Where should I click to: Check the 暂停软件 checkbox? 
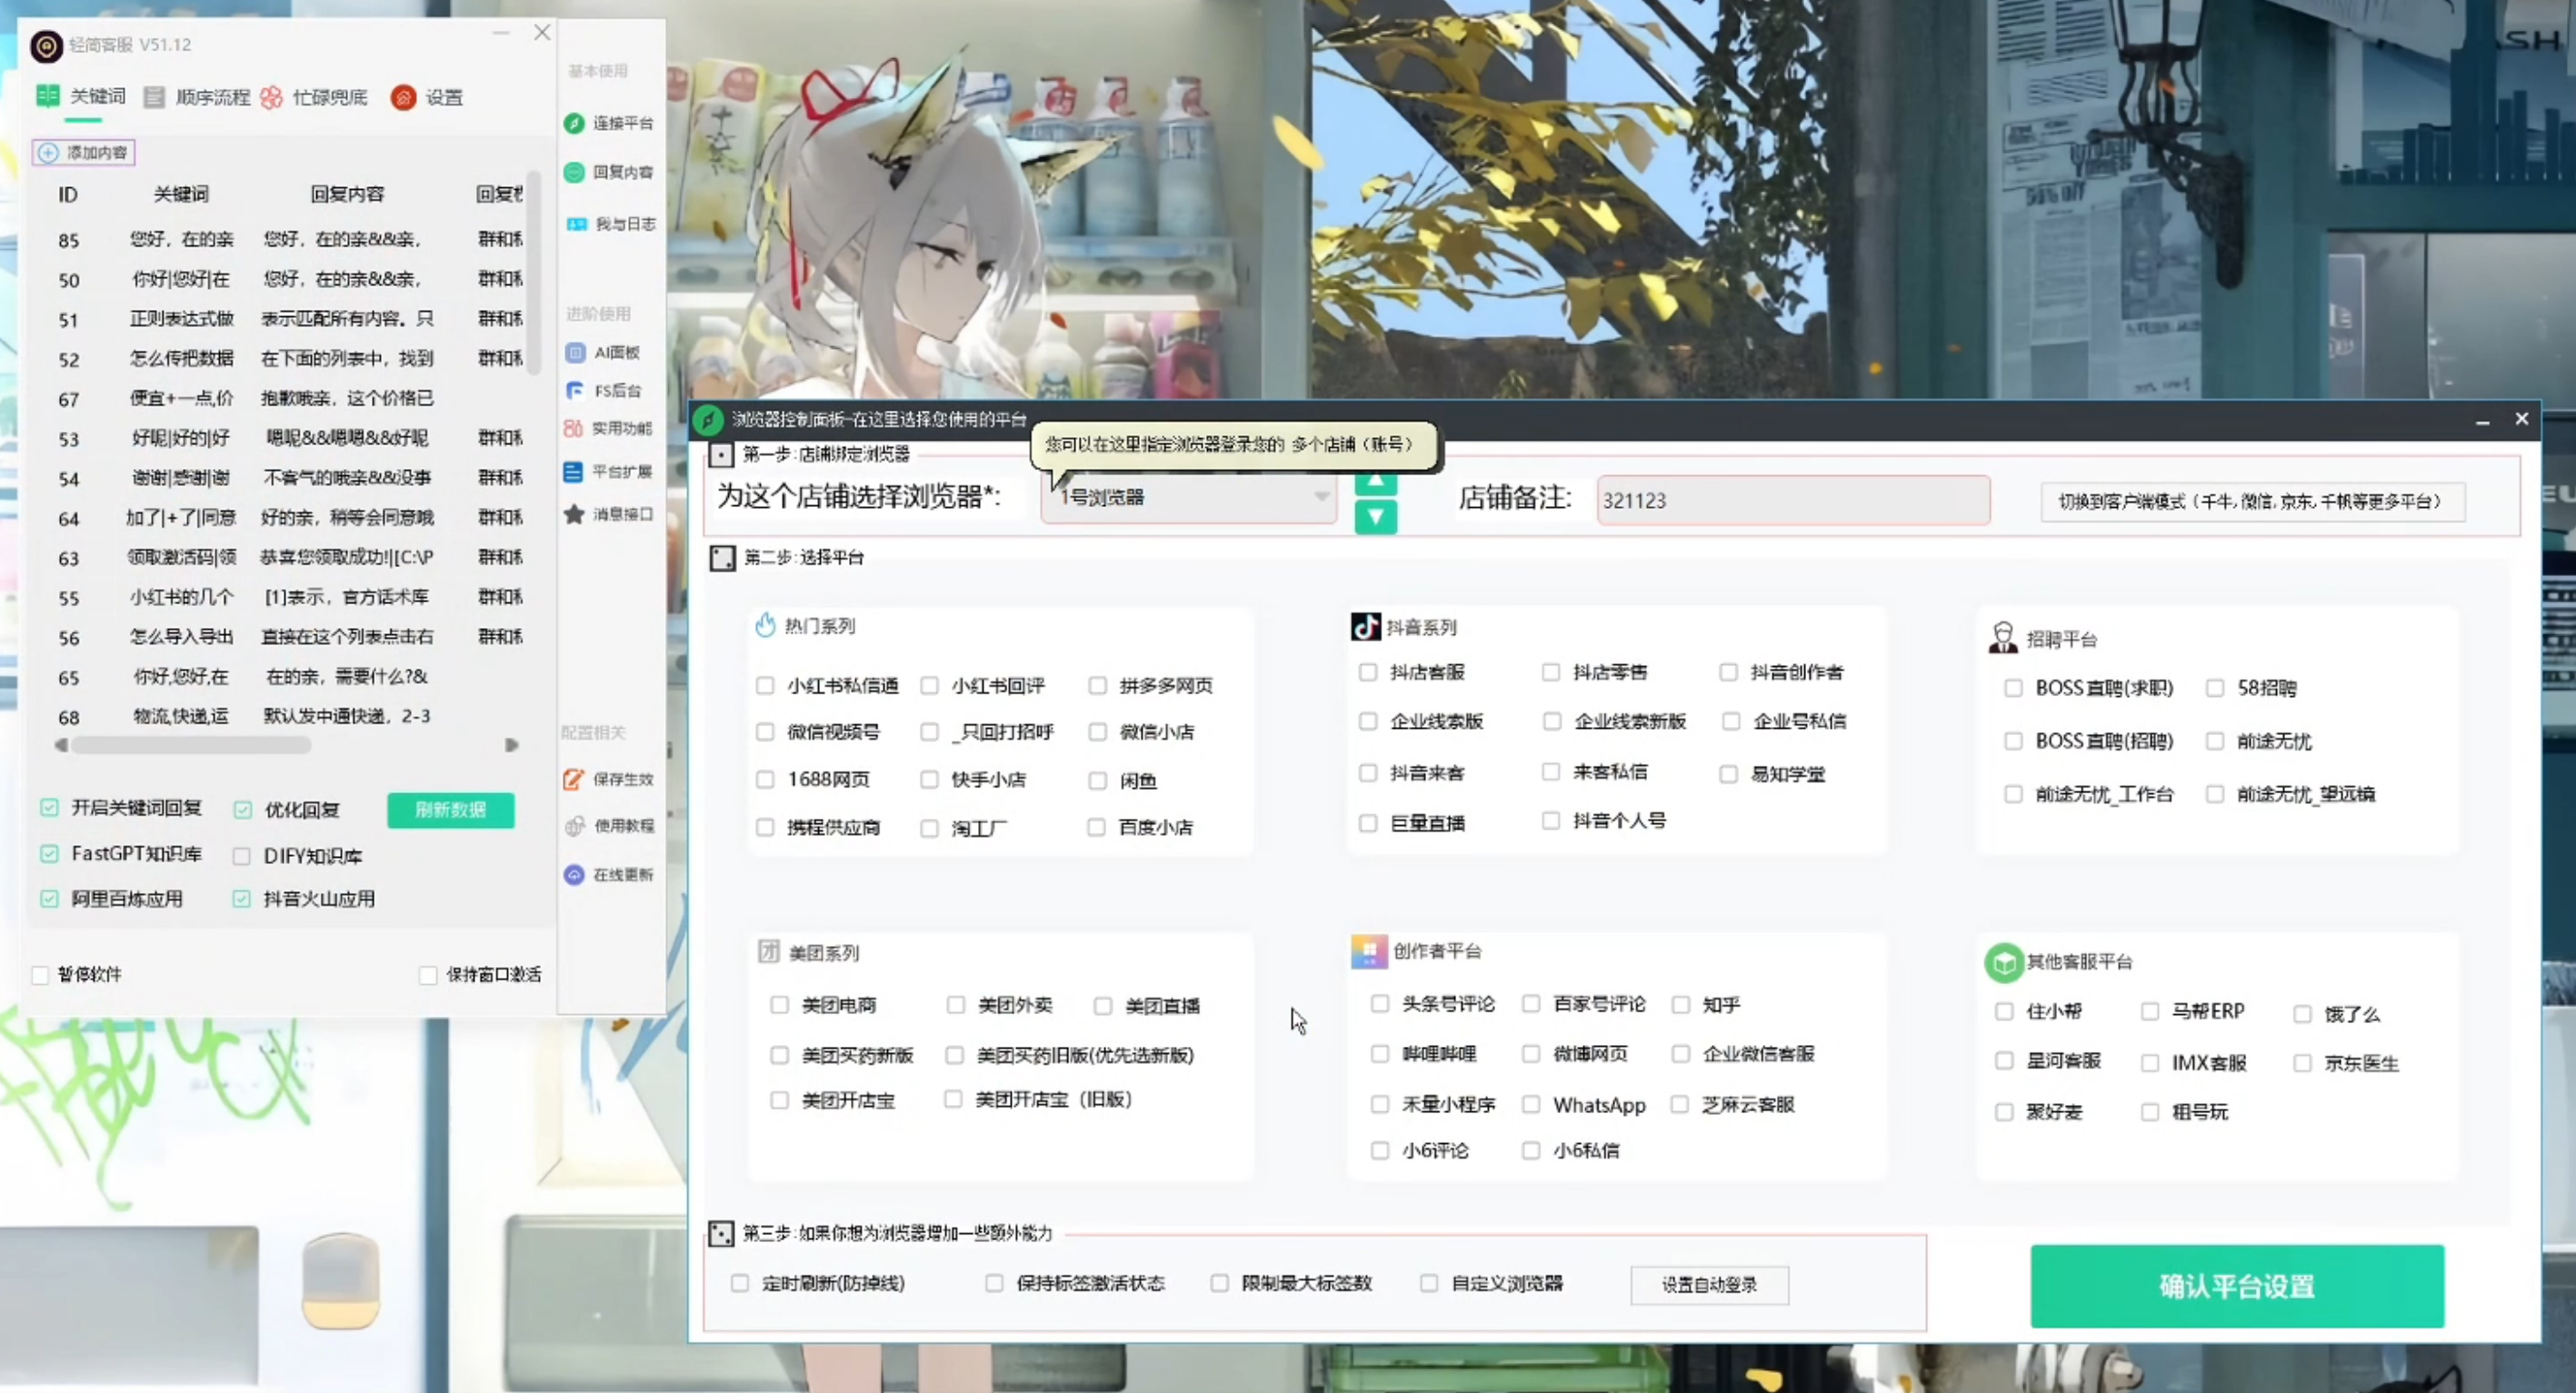click(x=41, y=975)
